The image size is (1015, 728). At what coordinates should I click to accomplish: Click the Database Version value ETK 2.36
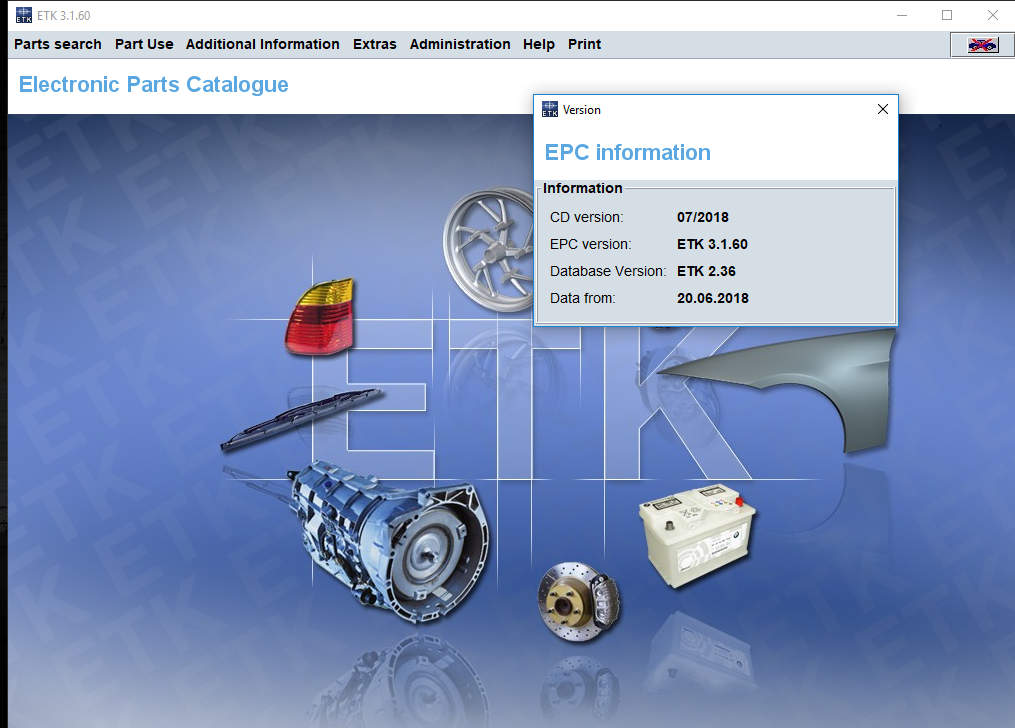[706, 272]
